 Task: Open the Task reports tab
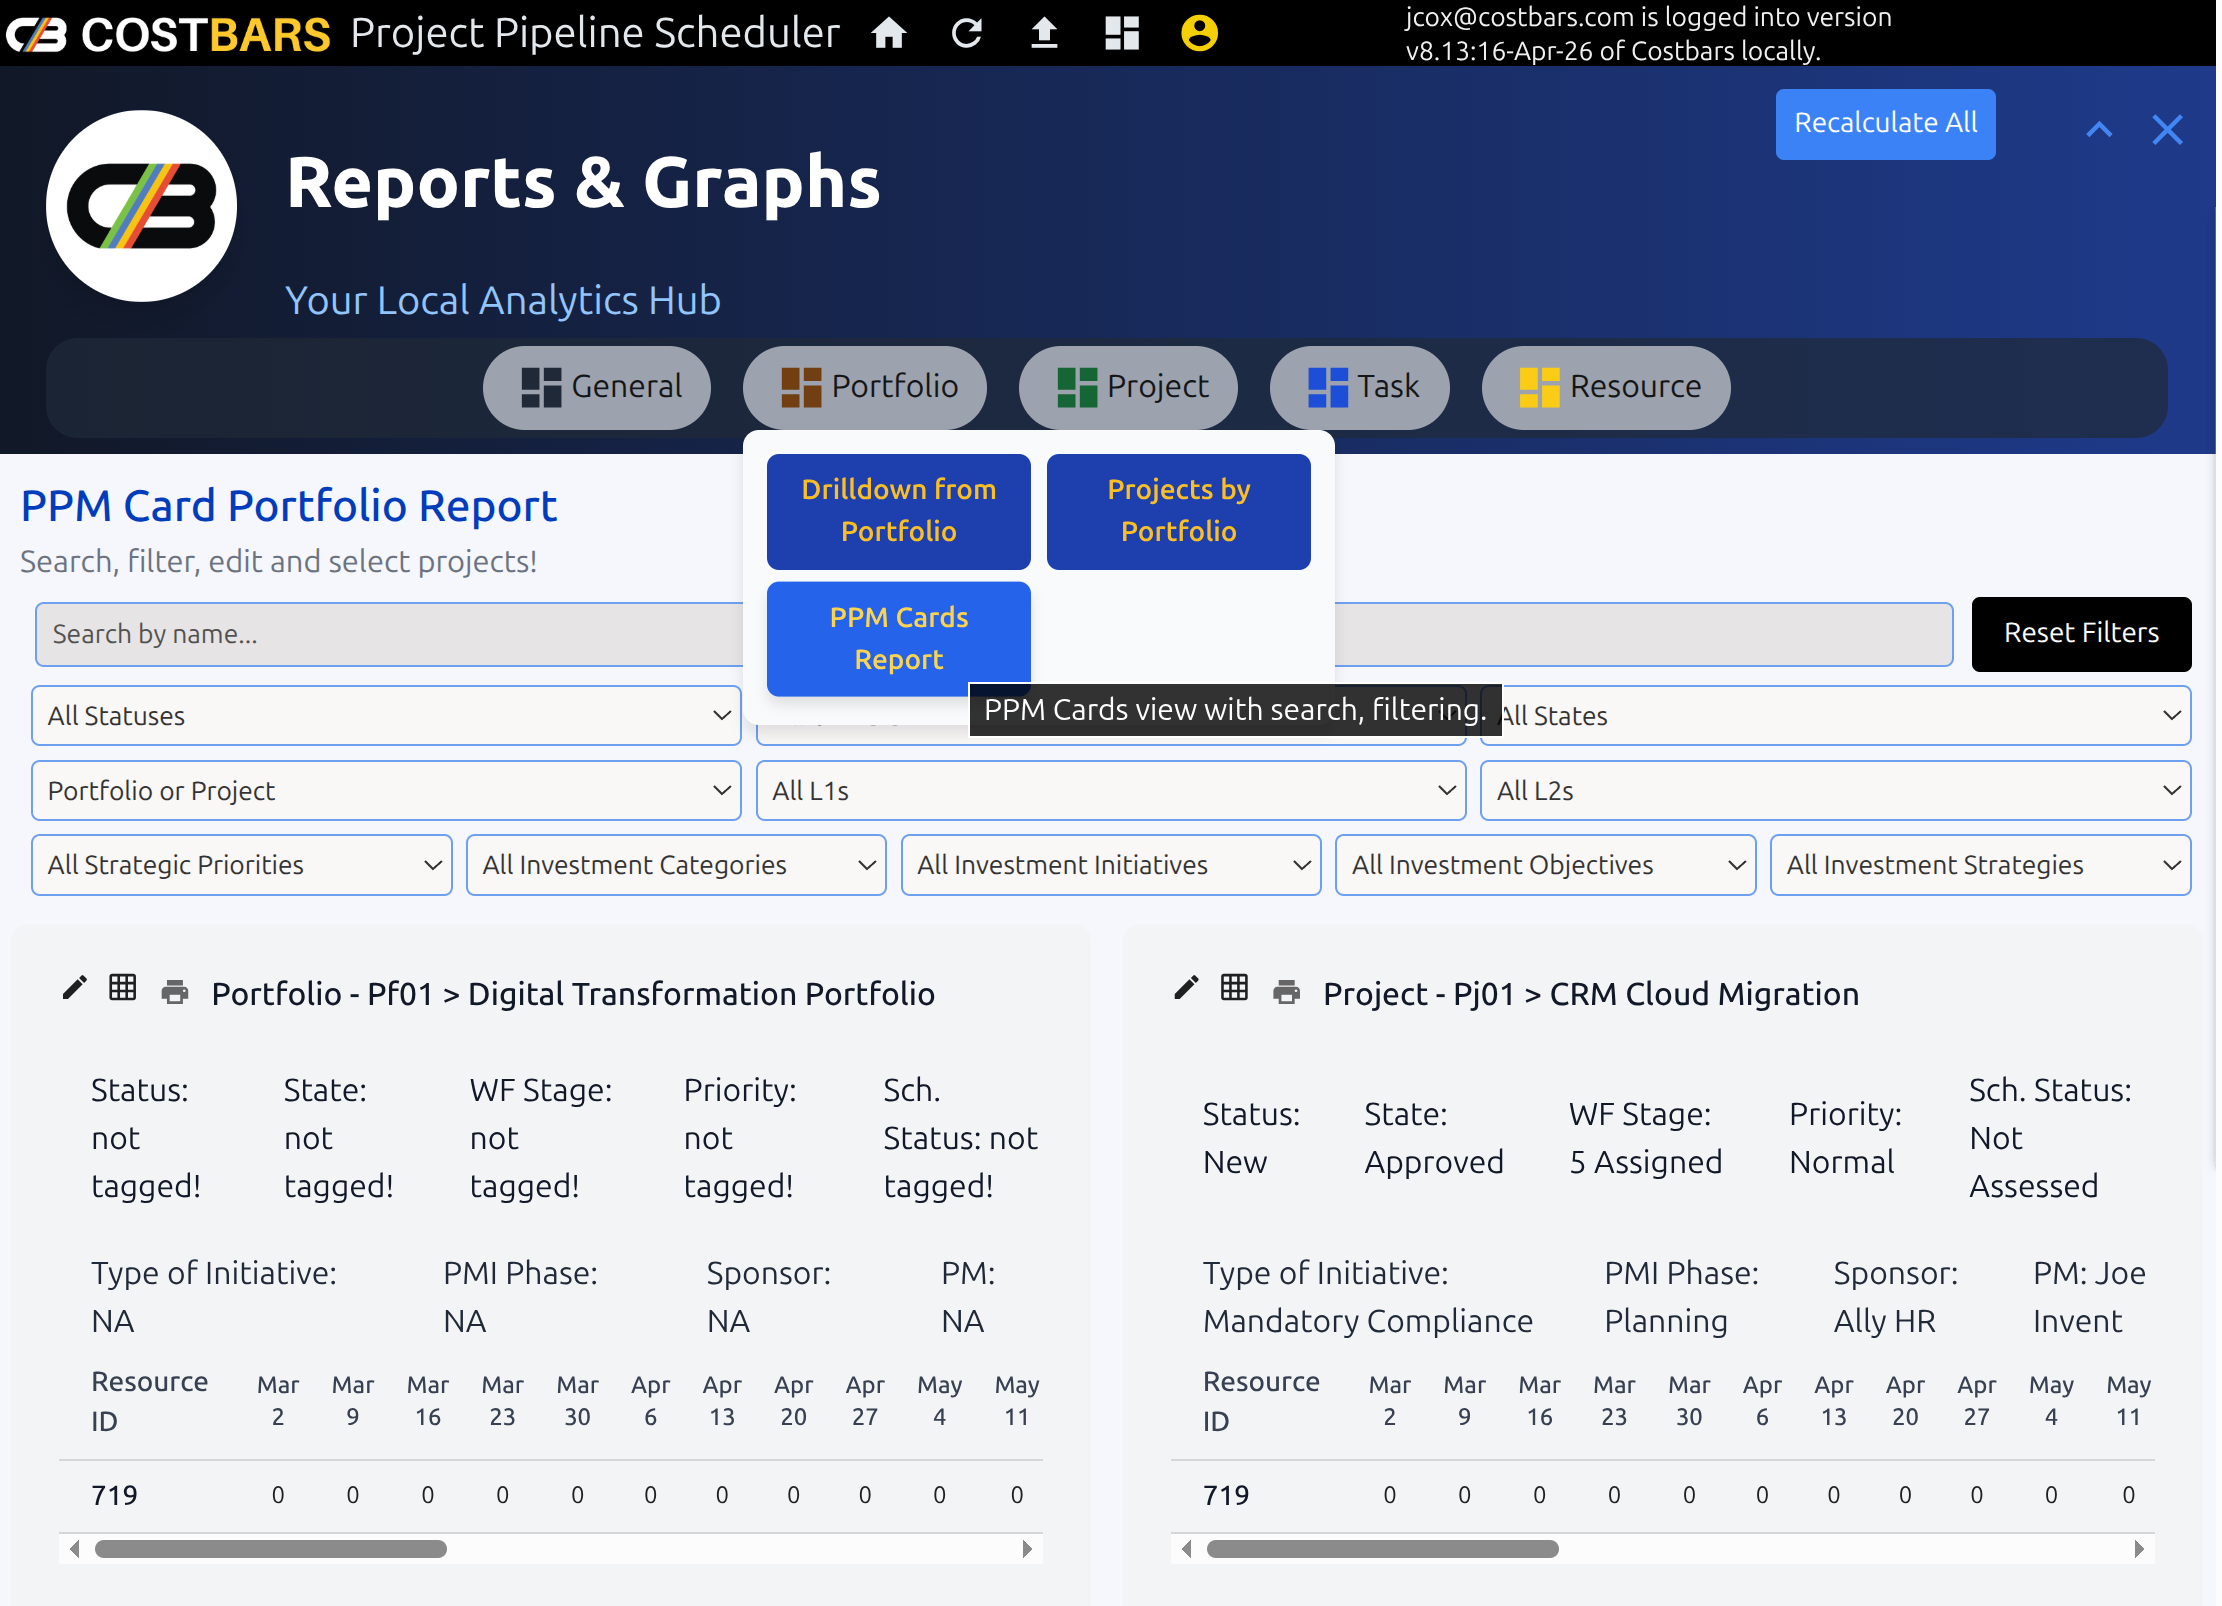(x=1360, y=387)
